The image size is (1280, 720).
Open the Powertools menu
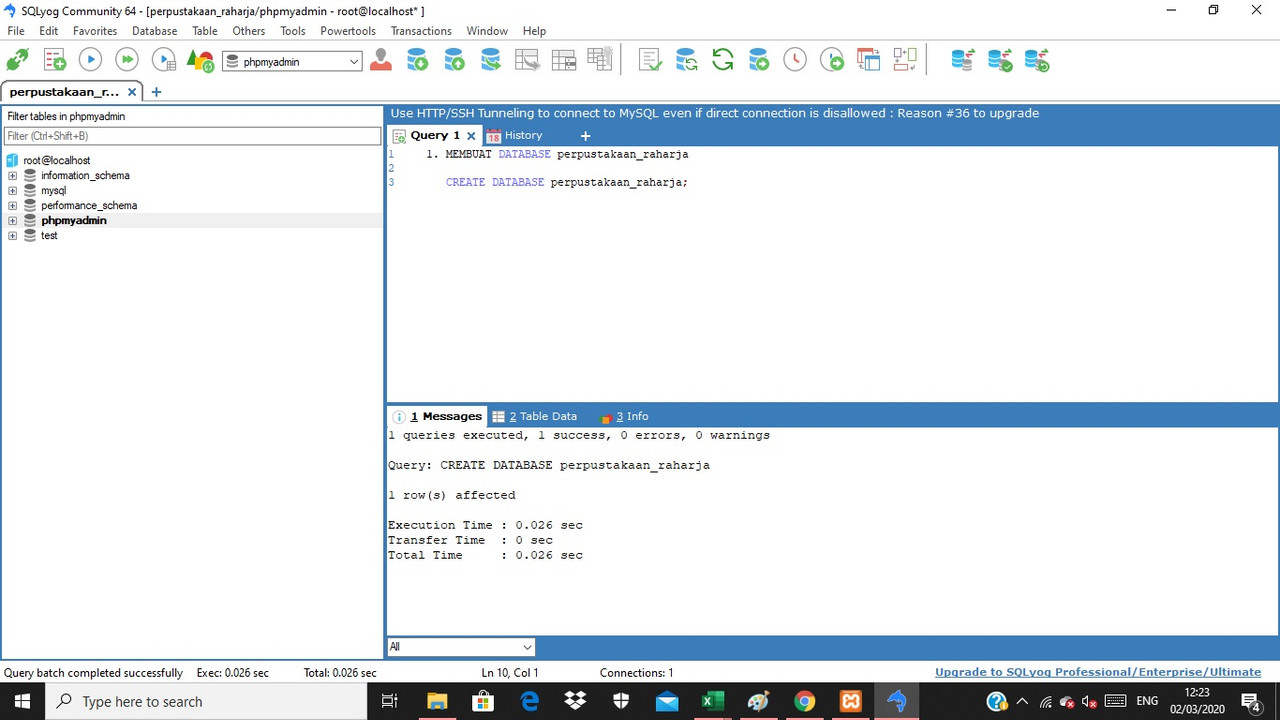(x=348, y=31)
